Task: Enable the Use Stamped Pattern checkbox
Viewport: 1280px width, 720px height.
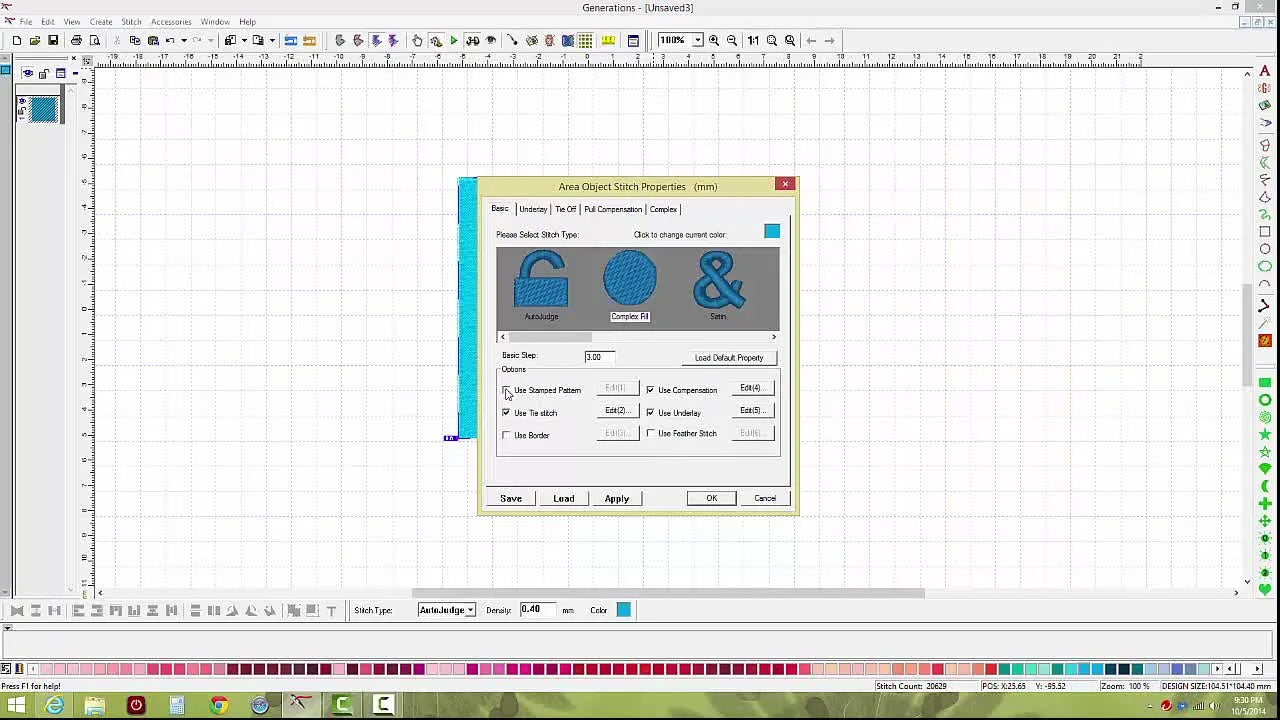Action: [x=507, y=390]
